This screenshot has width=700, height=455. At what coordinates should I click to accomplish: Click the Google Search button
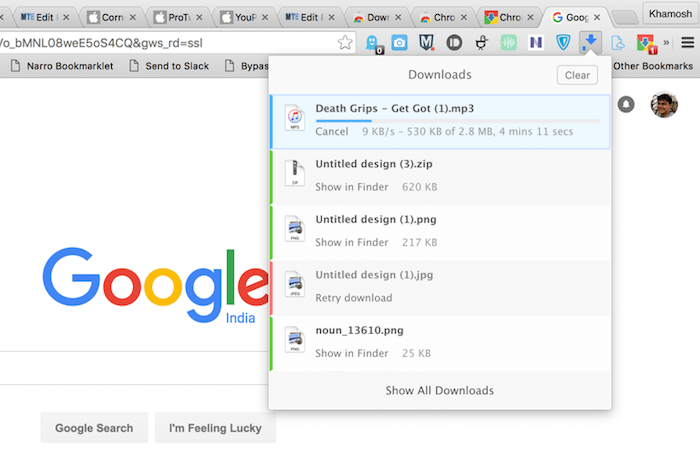(94, 428)
